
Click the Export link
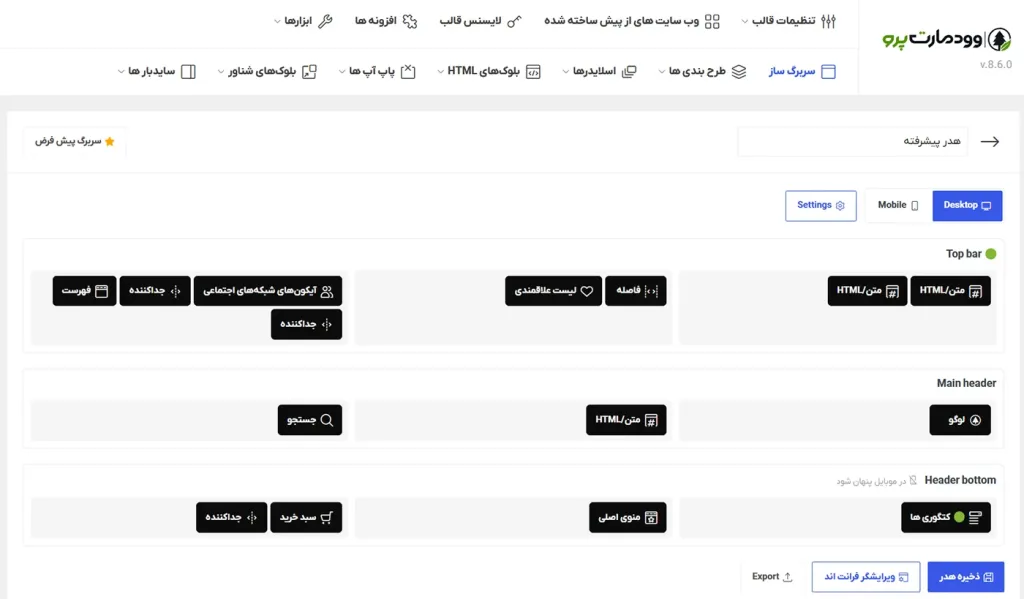tap(772, 577)
